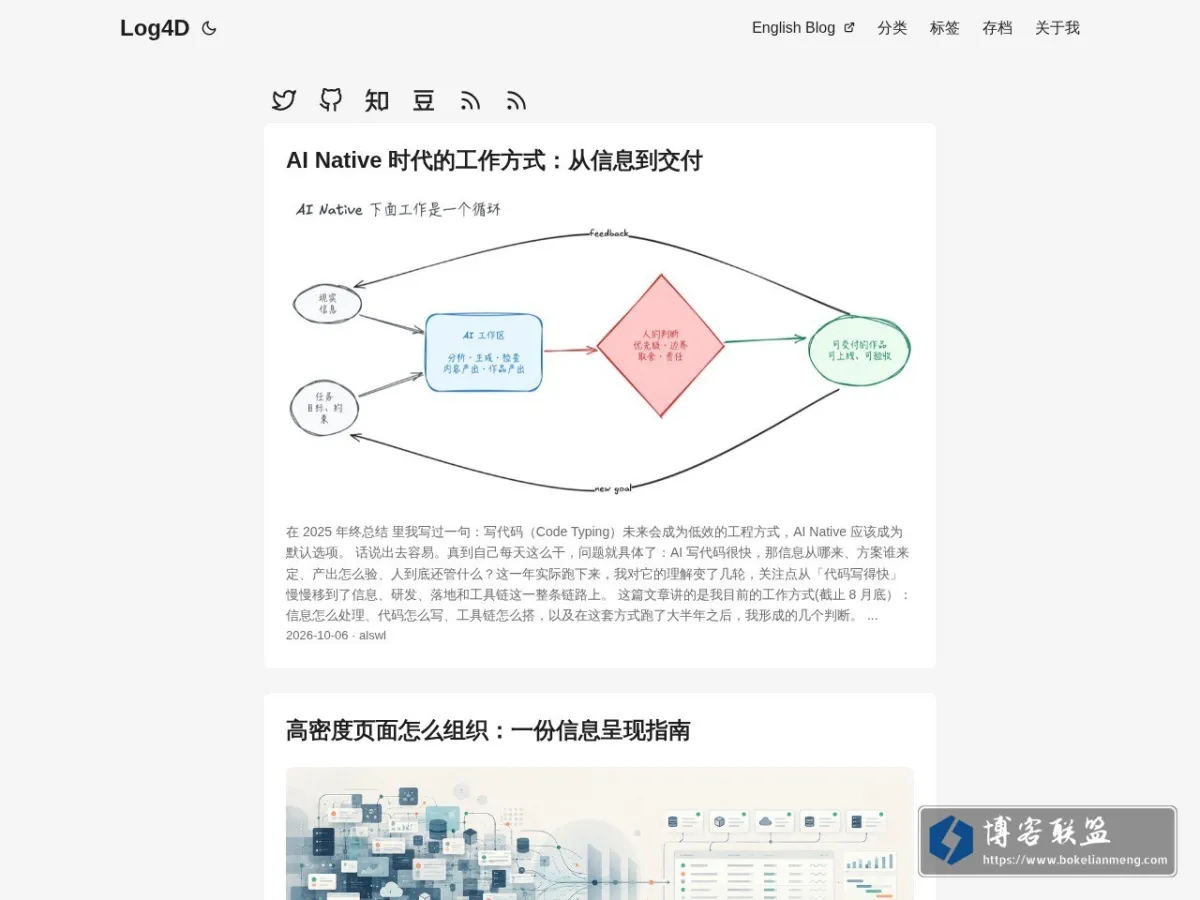
Task: Open the GitHub profile icon
Action: coord(331,100)
